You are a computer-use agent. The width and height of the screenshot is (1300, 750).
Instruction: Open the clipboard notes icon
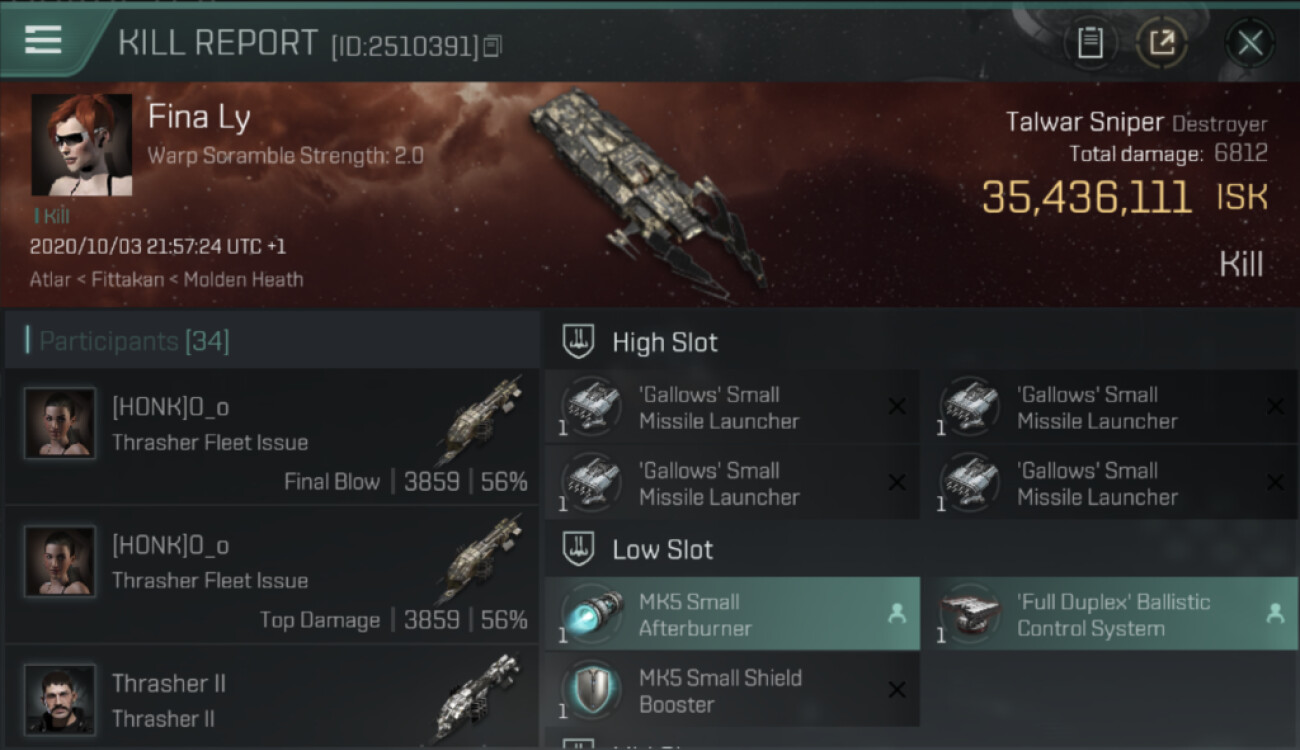click(x=1090, y=42)
